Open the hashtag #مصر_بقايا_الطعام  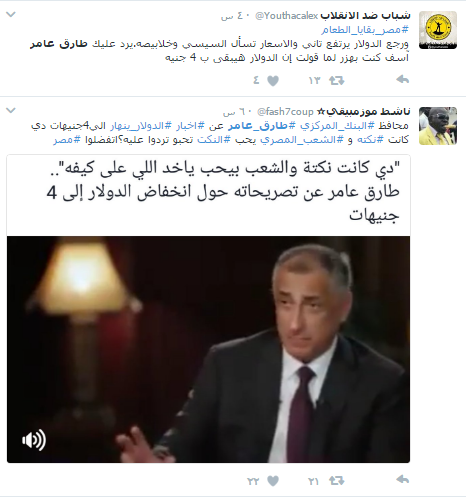[365, 30]
